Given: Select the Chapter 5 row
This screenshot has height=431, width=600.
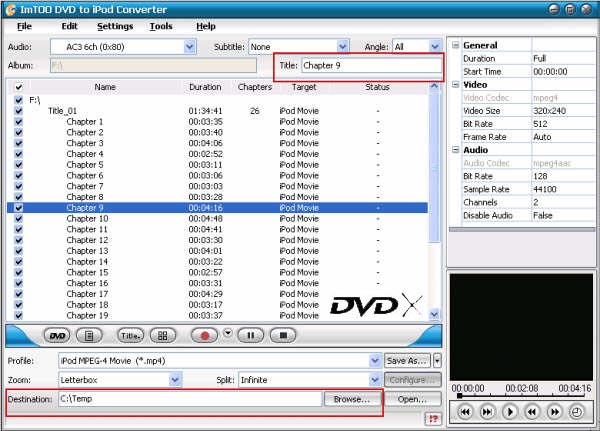Looking at the screenshot, I should (217, 165).
